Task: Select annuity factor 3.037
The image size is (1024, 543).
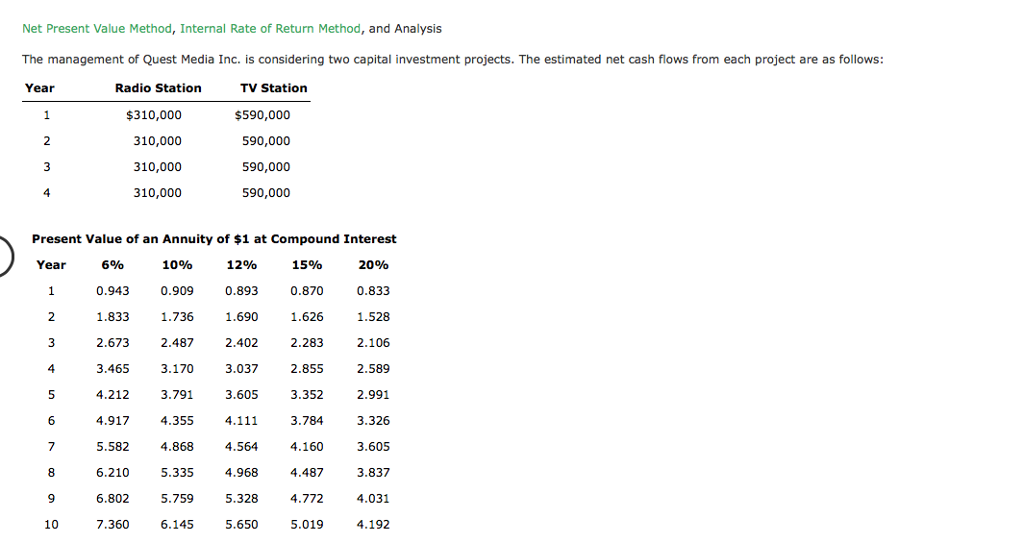Action: (x=242, y=369)
